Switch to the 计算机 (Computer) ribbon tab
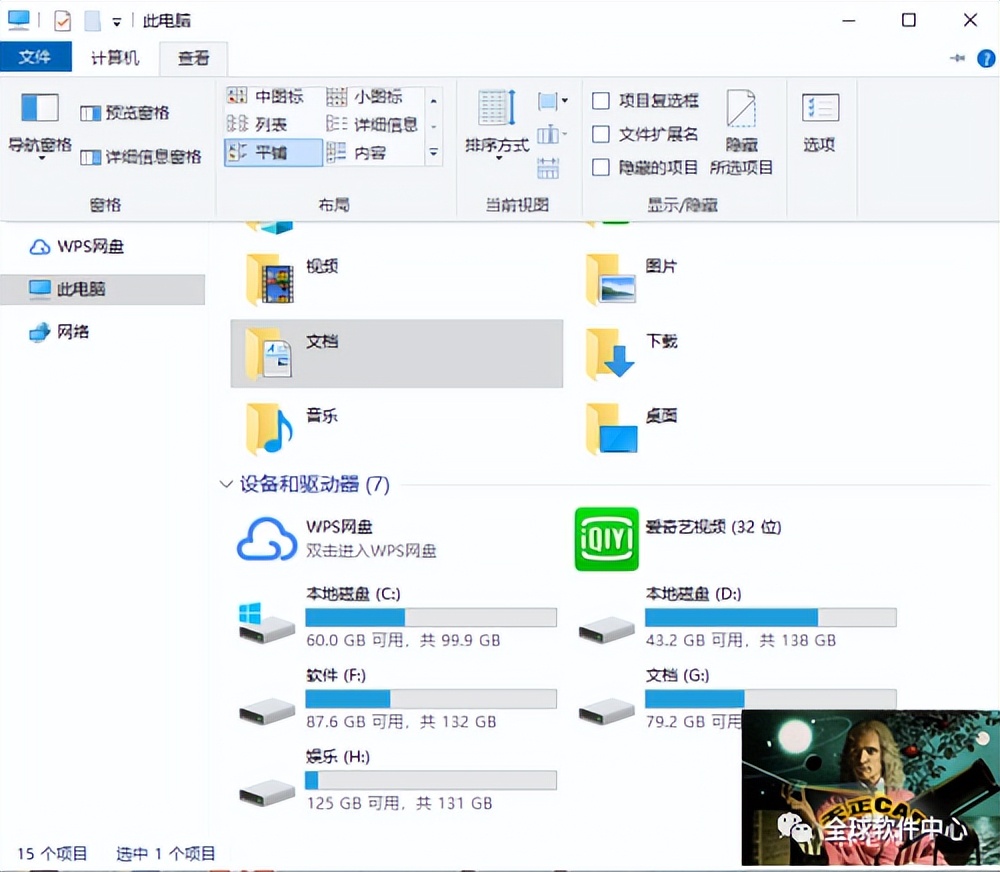1000x872 pixels. [x=114, y=57]
